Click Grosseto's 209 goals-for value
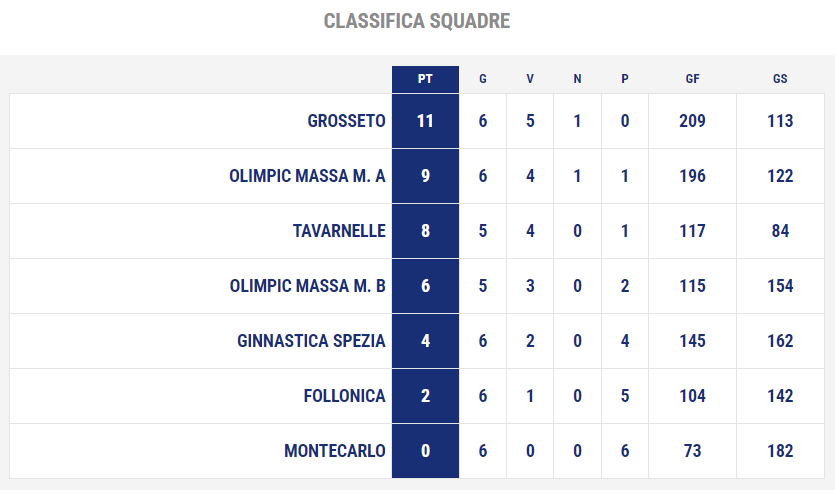 tap(692, 121)
